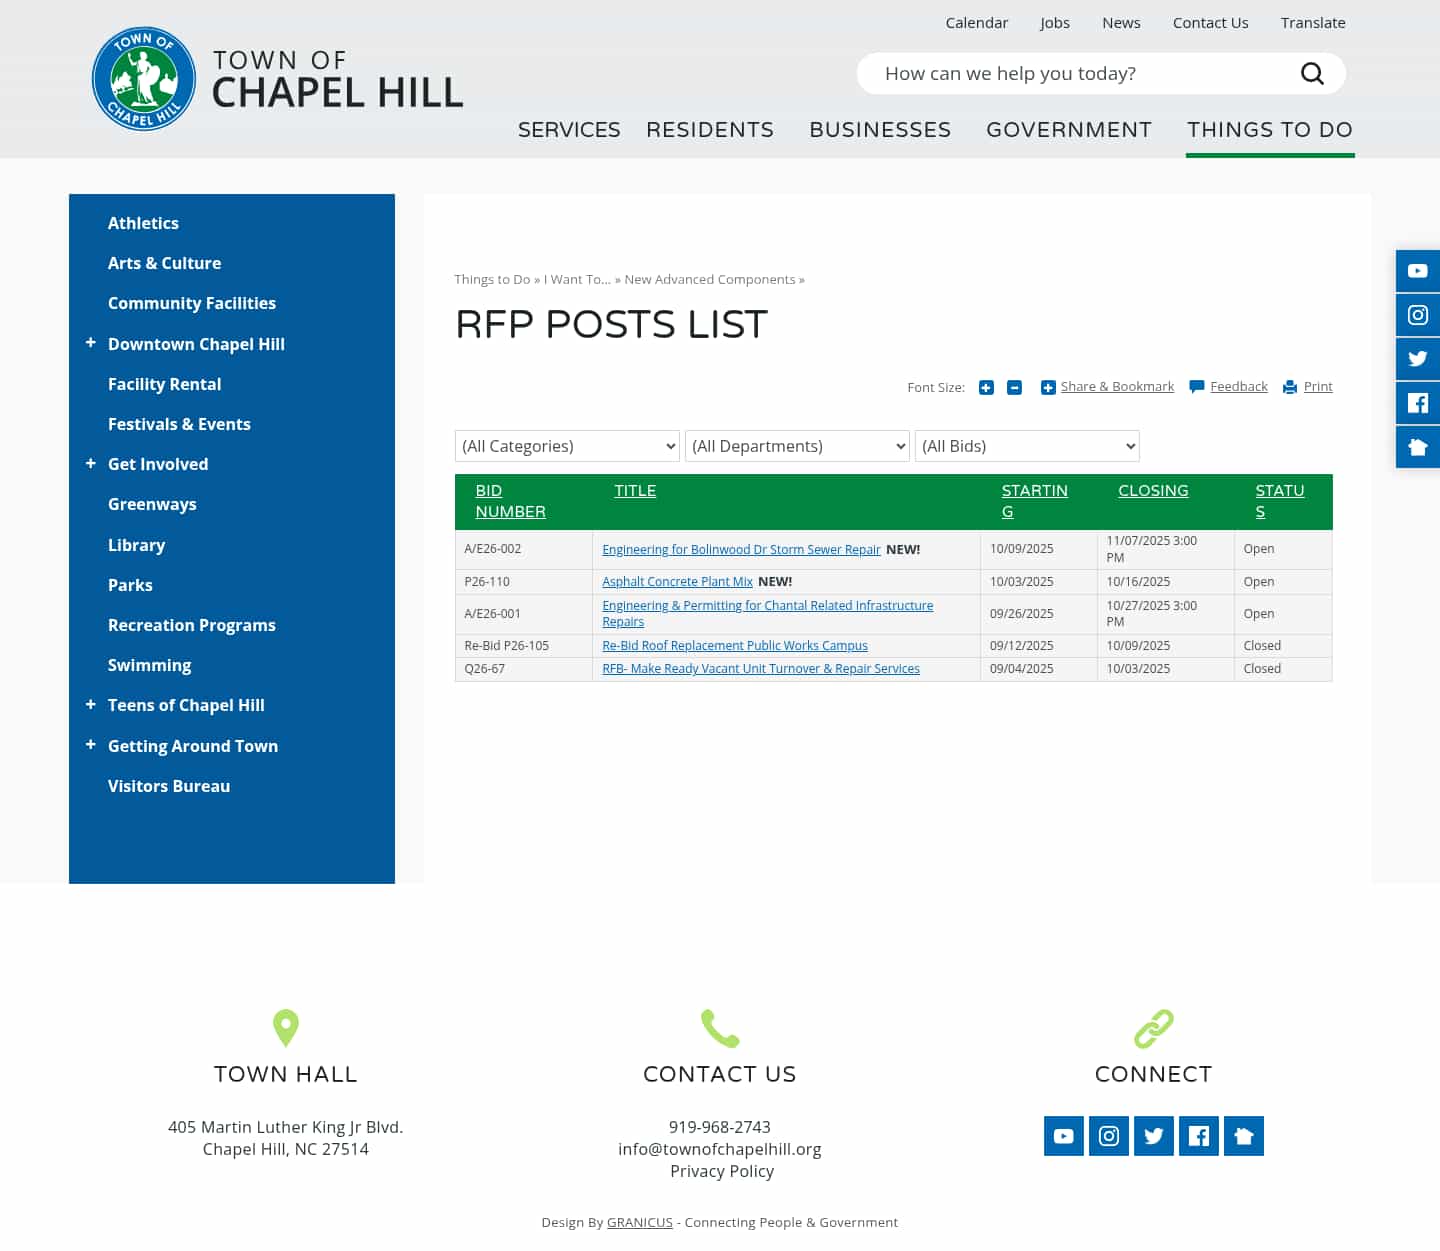This screenshot has width=1440, height=1251.
Task: Click the Connect chain link icon
Action: point(1154,1028)
